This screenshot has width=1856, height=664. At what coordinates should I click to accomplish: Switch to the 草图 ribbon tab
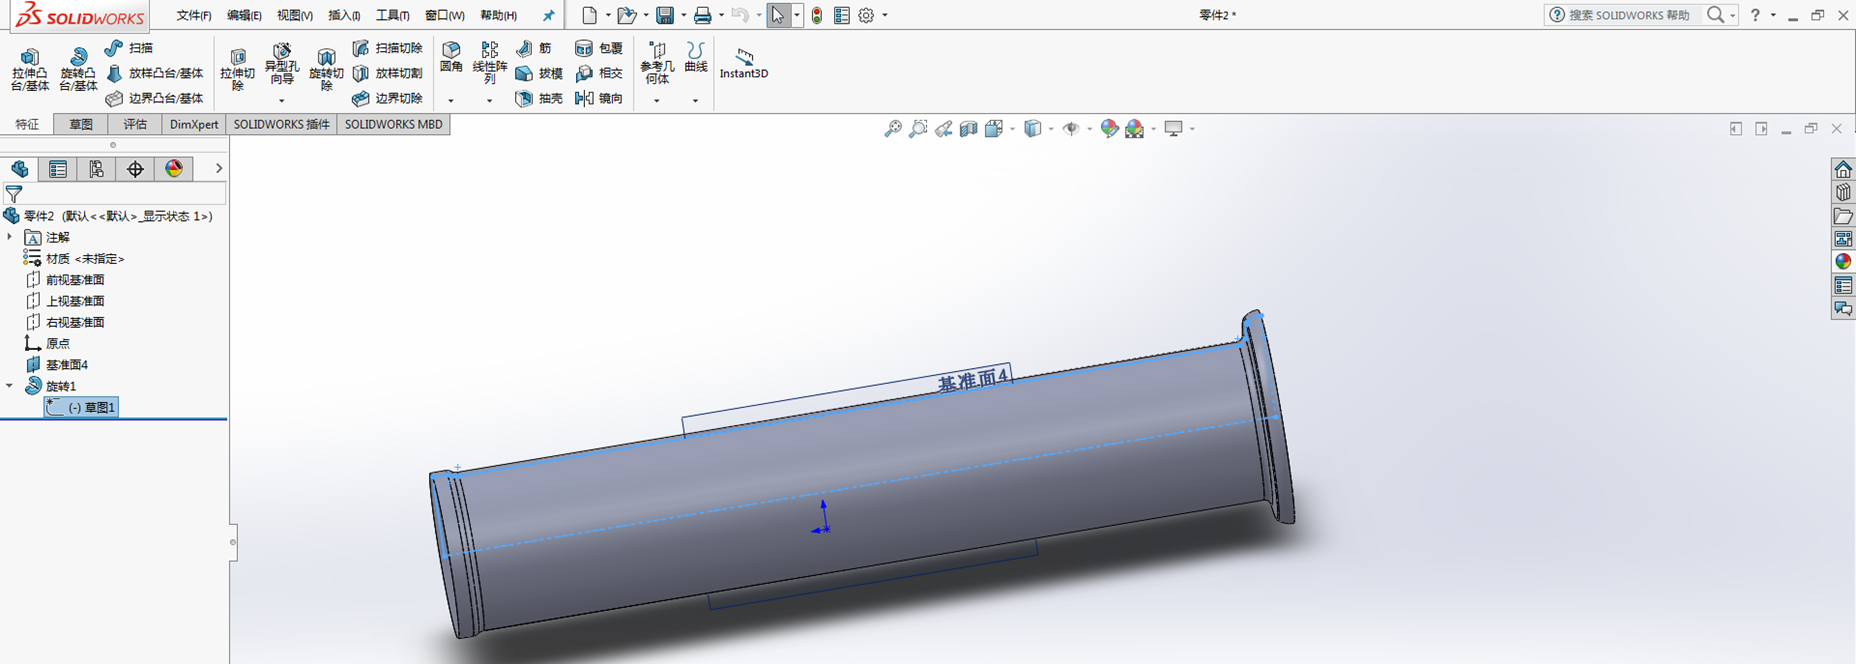click(x=81, y=124)
